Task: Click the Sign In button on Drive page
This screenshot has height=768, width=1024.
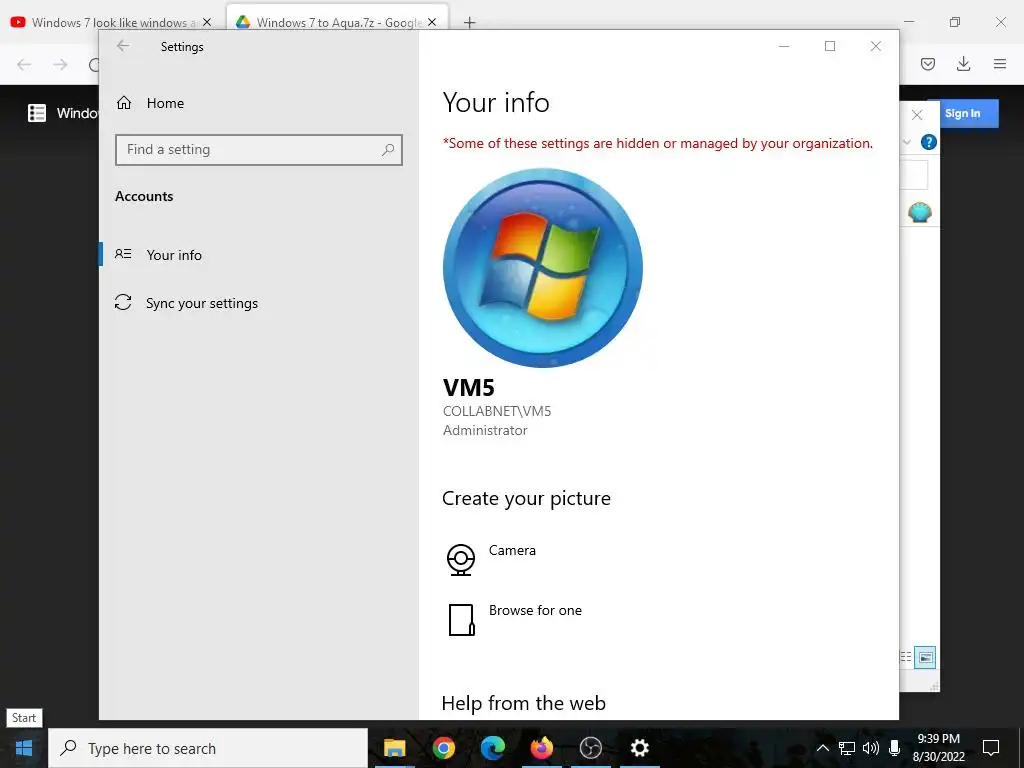Action: point(963,114)
